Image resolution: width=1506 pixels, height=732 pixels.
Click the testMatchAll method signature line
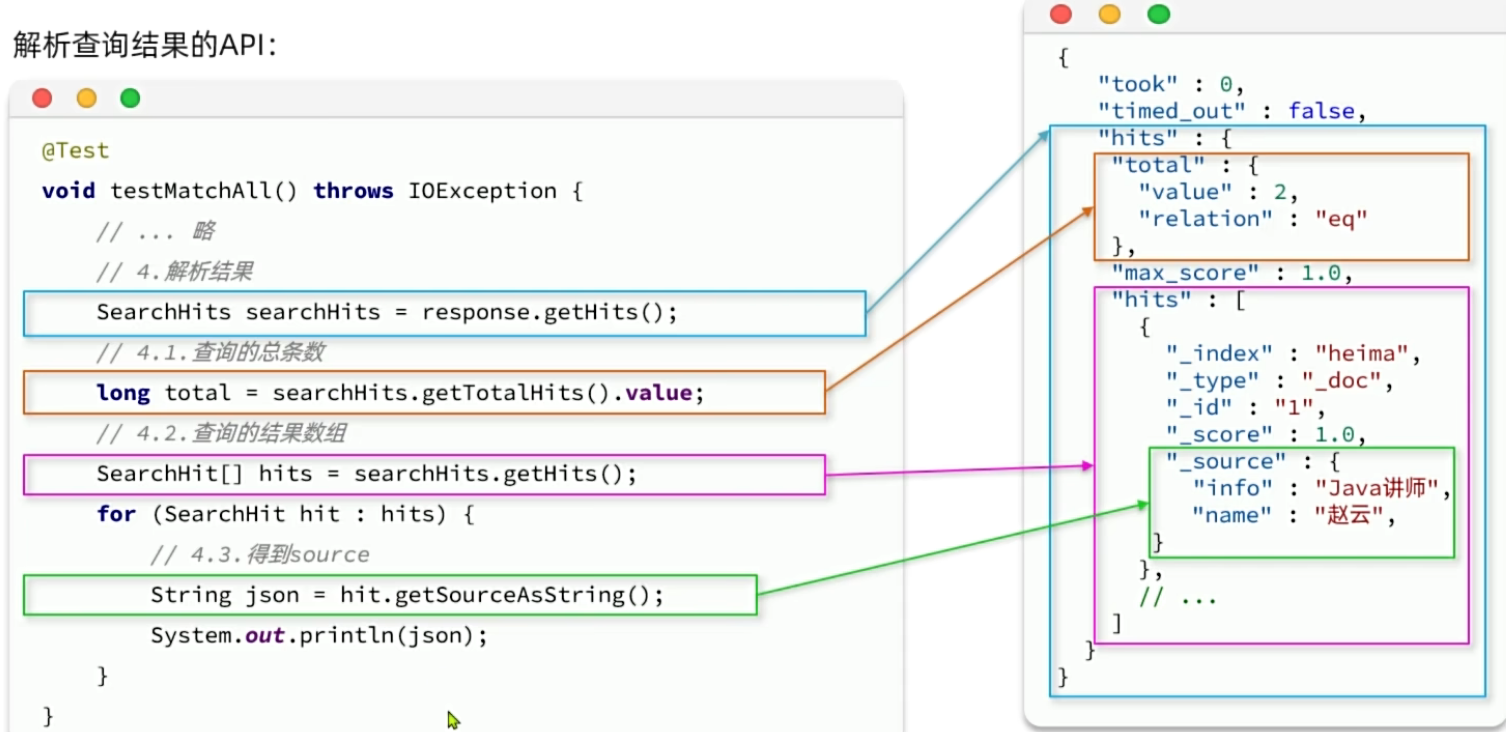(311, 191)
